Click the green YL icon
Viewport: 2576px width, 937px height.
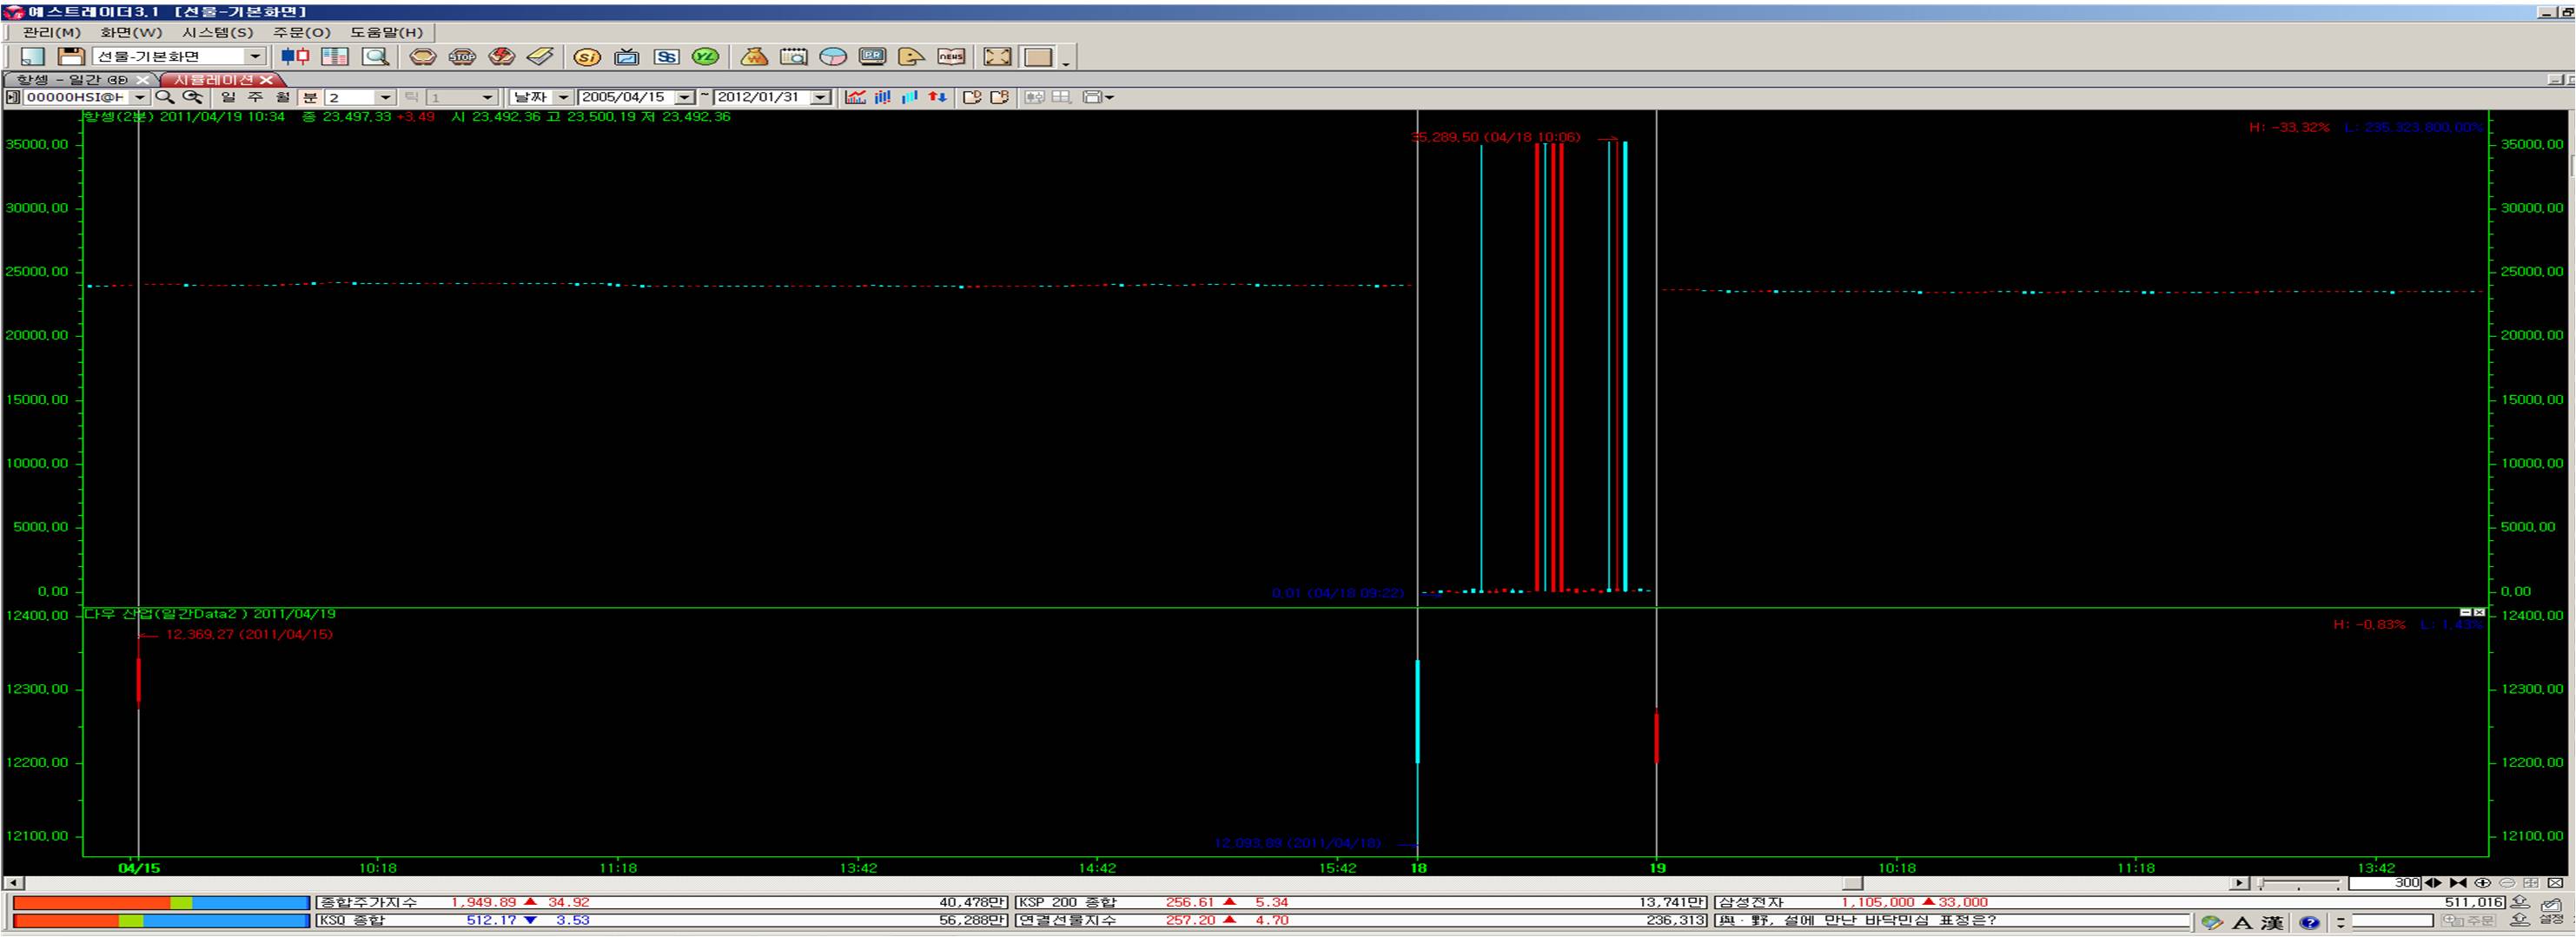click(706, 57)
